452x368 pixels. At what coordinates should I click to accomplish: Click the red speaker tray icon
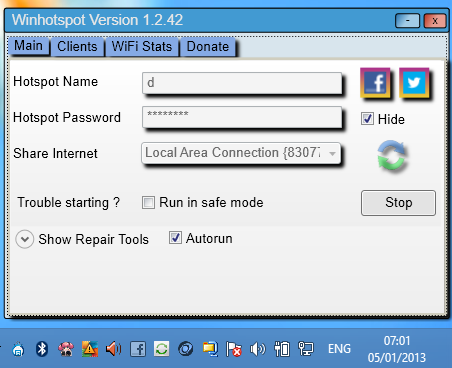pyautogui.click(x=113, y=349)
